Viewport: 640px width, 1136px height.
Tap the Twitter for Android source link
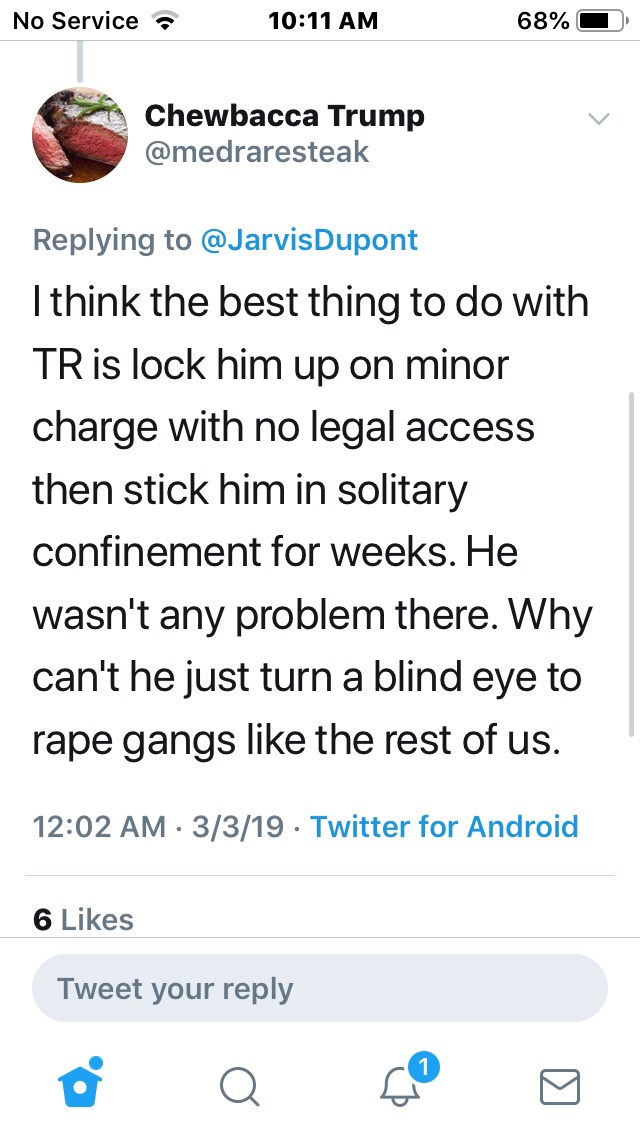coord(444,826)
